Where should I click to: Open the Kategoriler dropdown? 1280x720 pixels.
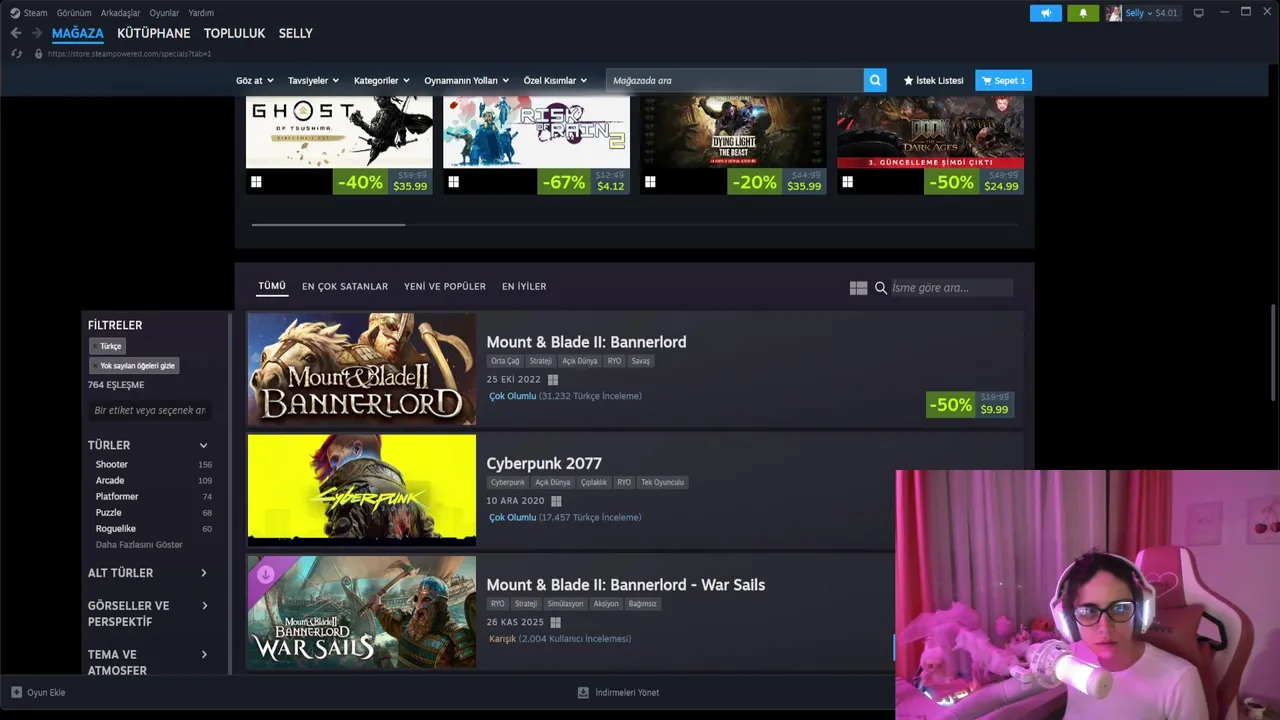coord(381,80)
